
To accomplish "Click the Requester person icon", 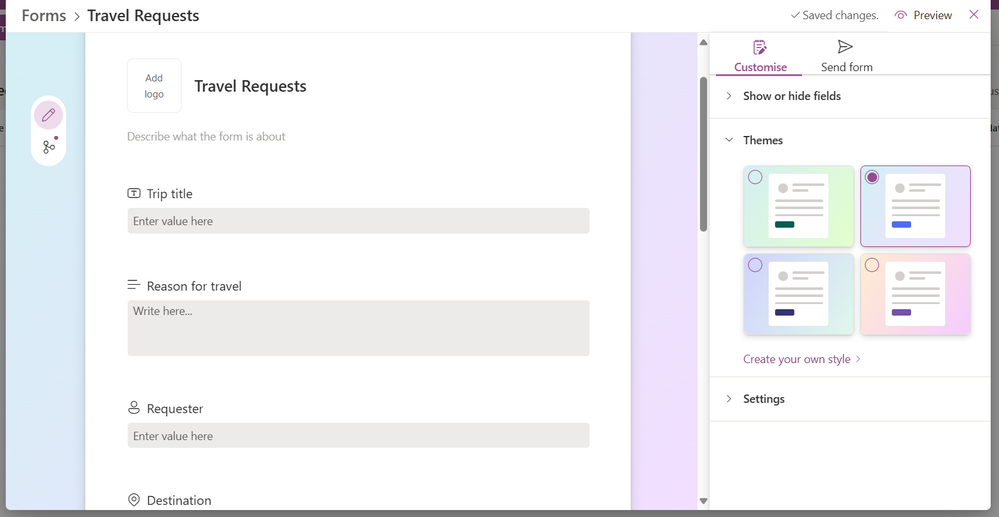I will coord(134,408).
